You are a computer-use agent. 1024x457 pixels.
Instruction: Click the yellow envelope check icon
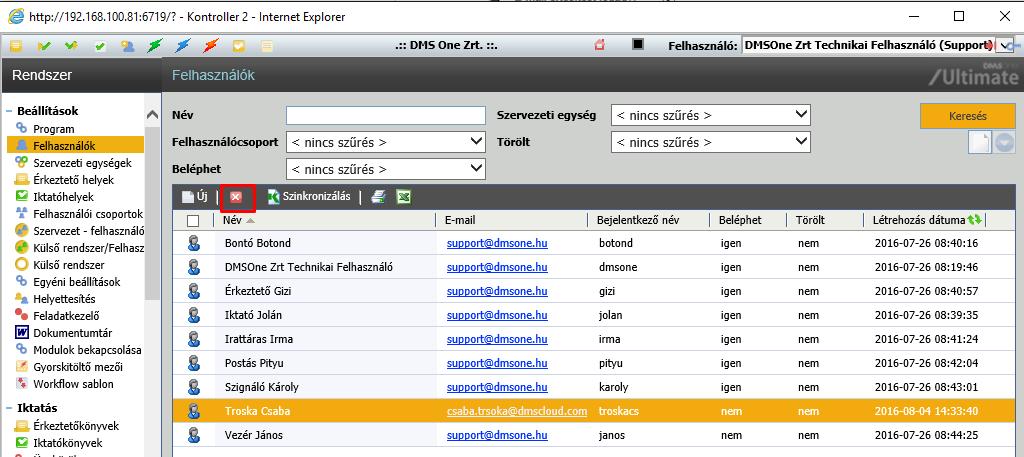238,46
